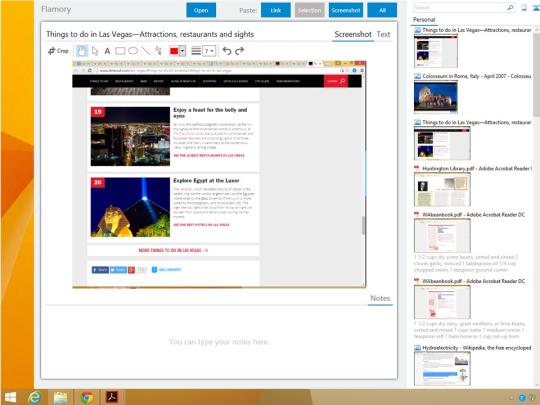Click the Luxor sphinx photo numbered 20

130,207
